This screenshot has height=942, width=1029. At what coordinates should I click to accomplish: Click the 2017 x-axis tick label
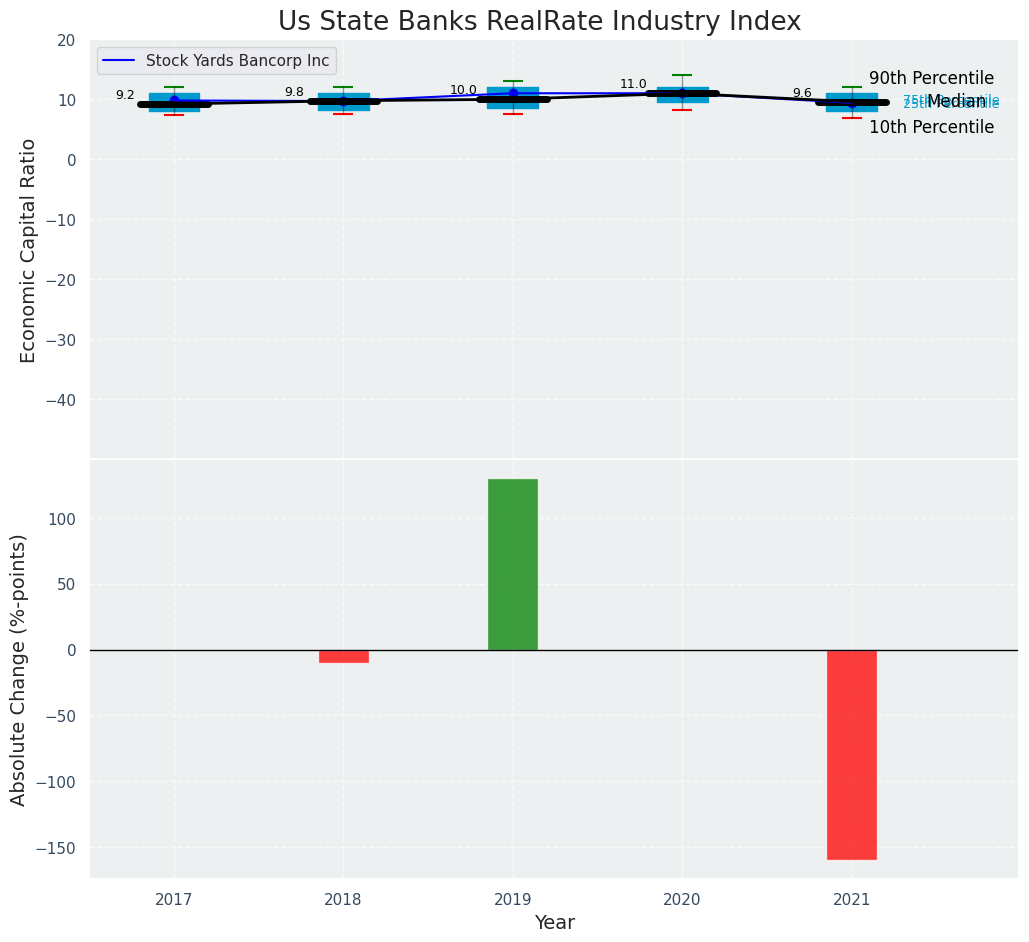[174, 899]
